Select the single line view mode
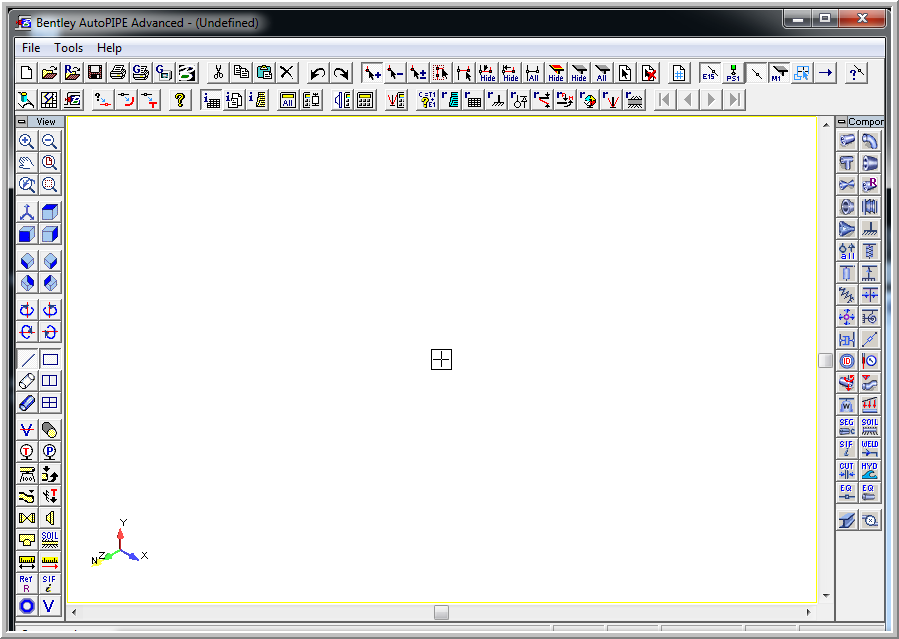This screenshot has width=899, height=639. tap(27, 359)
